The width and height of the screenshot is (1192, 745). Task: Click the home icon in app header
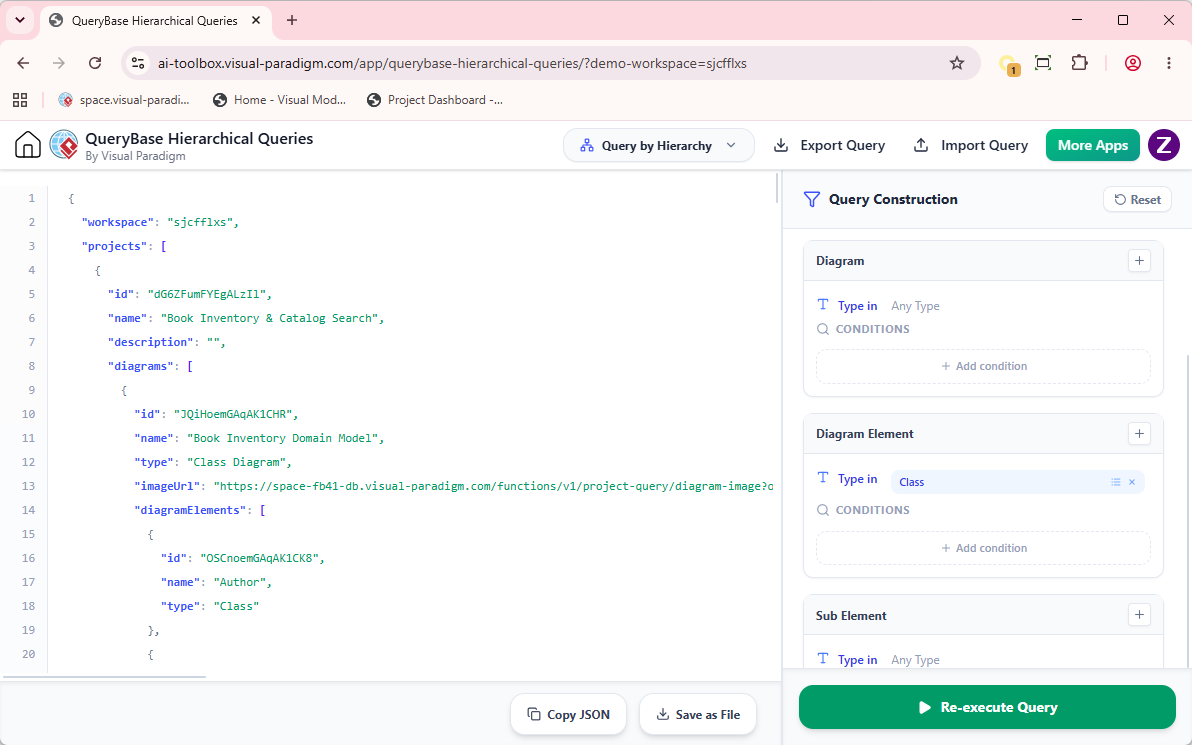coord(27,144)
